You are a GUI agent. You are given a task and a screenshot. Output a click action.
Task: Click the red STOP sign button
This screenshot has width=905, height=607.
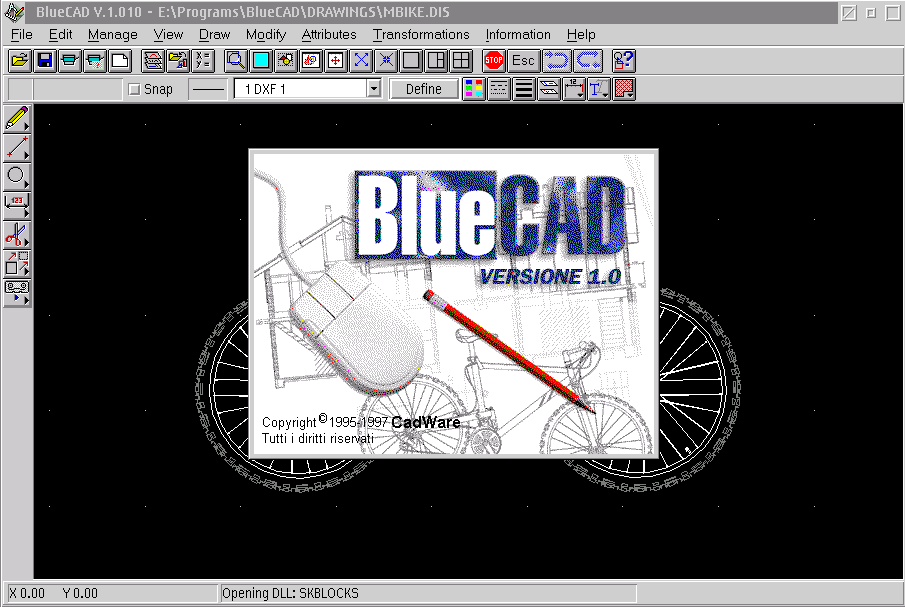494,61
